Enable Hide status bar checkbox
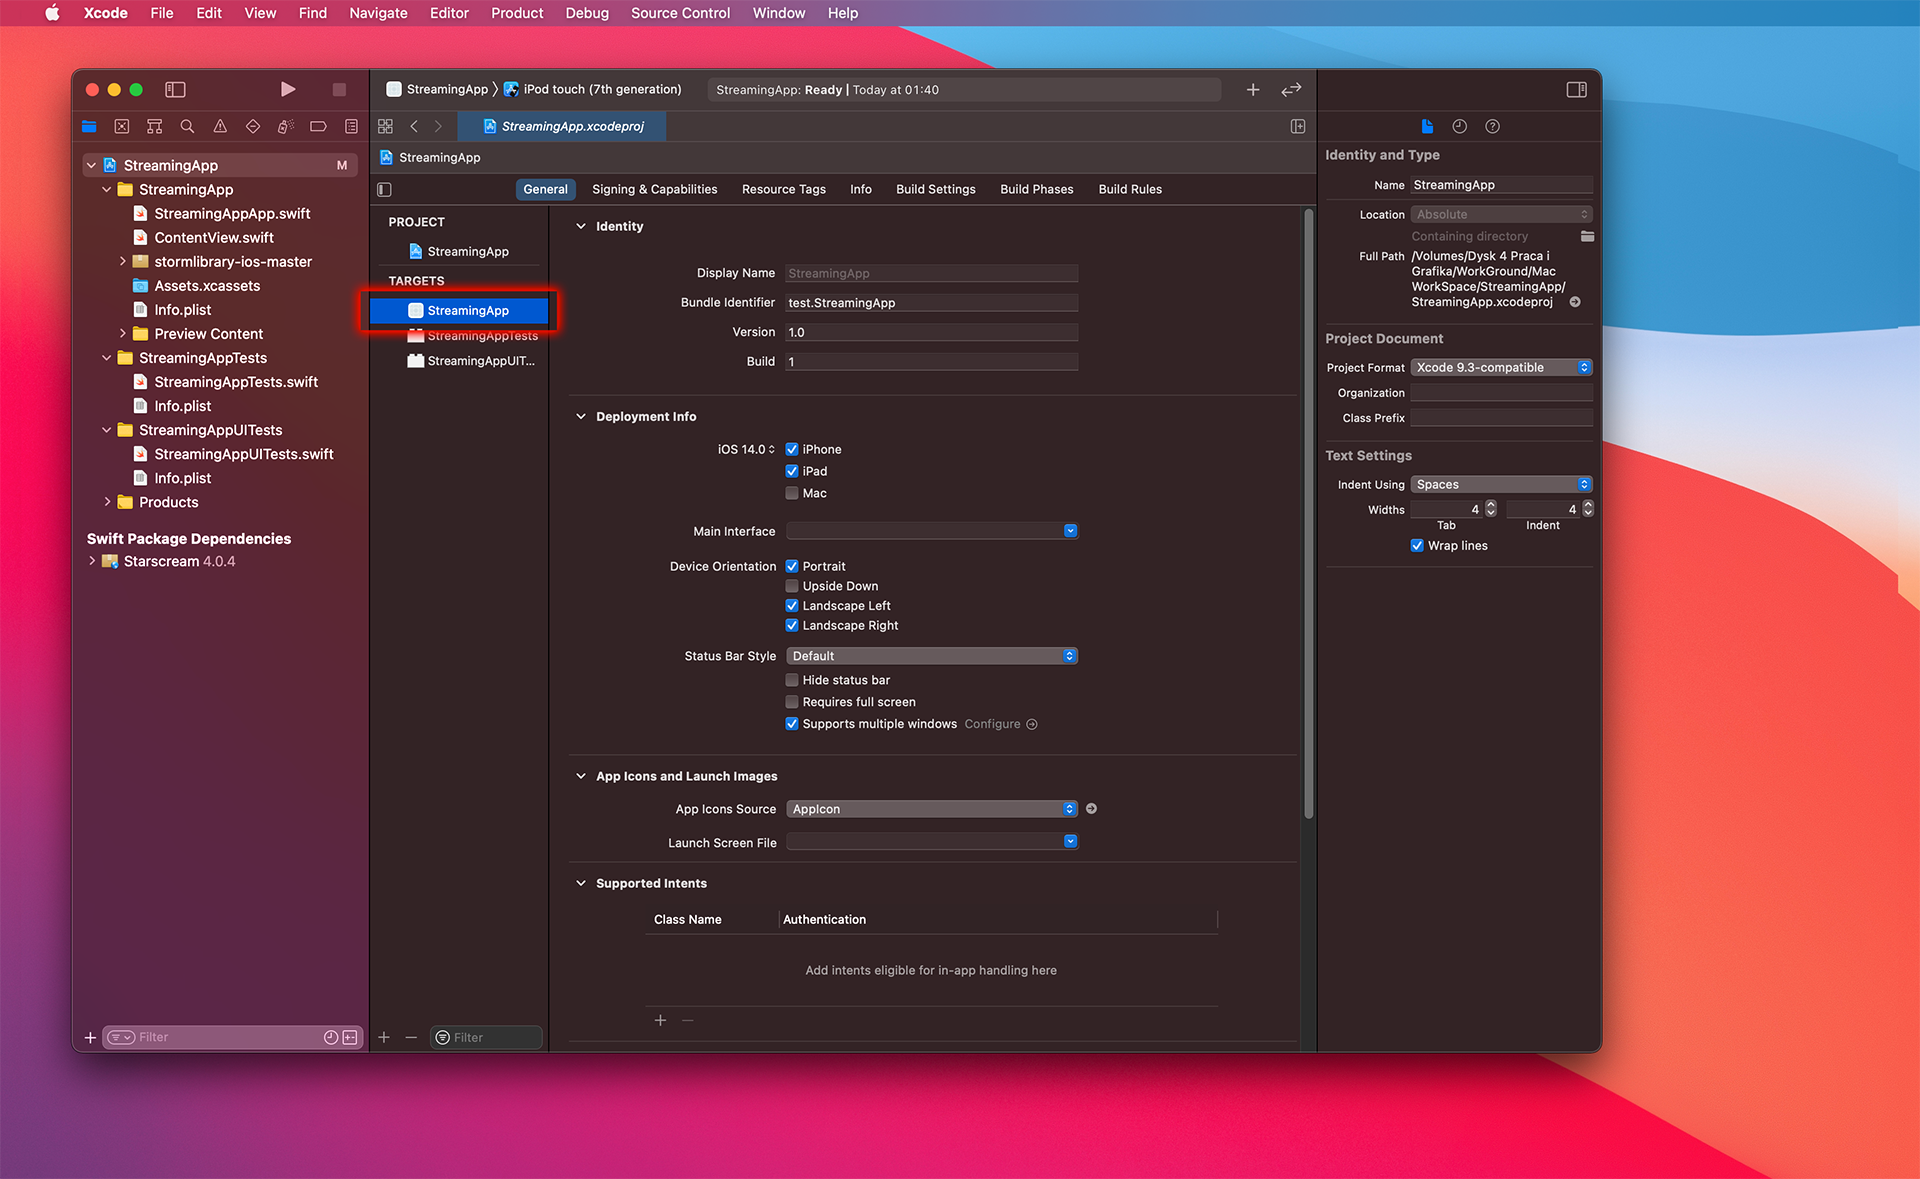The image size is (1920, 1179). click(x=792, y=680)
